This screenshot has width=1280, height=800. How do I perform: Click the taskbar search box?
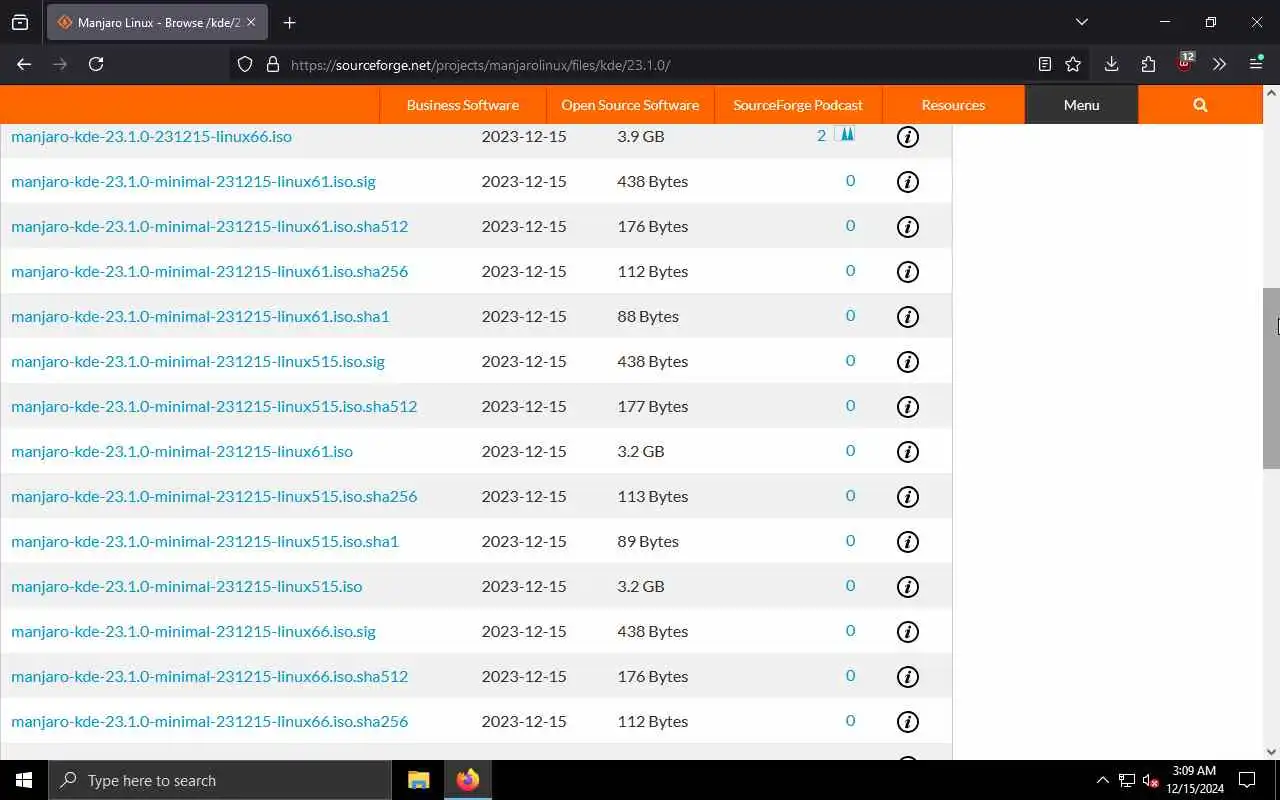(x=220, y=780)
